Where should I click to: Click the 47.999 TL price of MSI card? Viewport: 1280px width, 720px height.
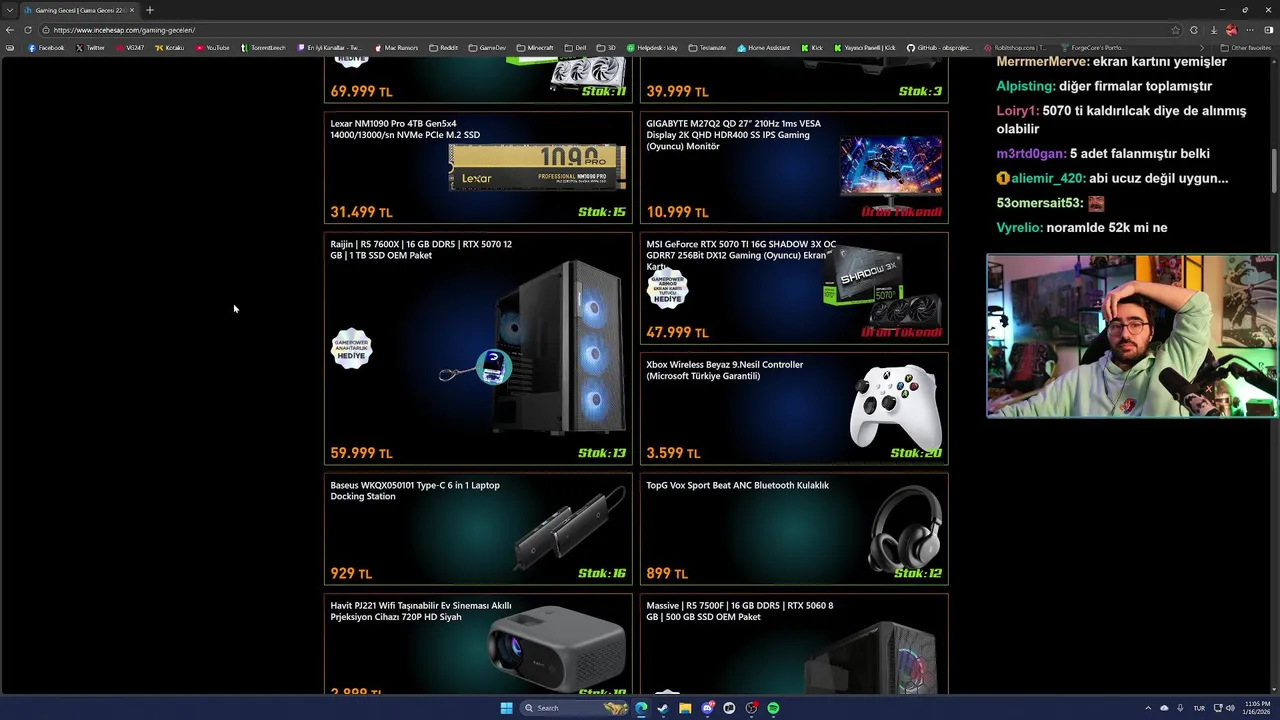(677, 333)
